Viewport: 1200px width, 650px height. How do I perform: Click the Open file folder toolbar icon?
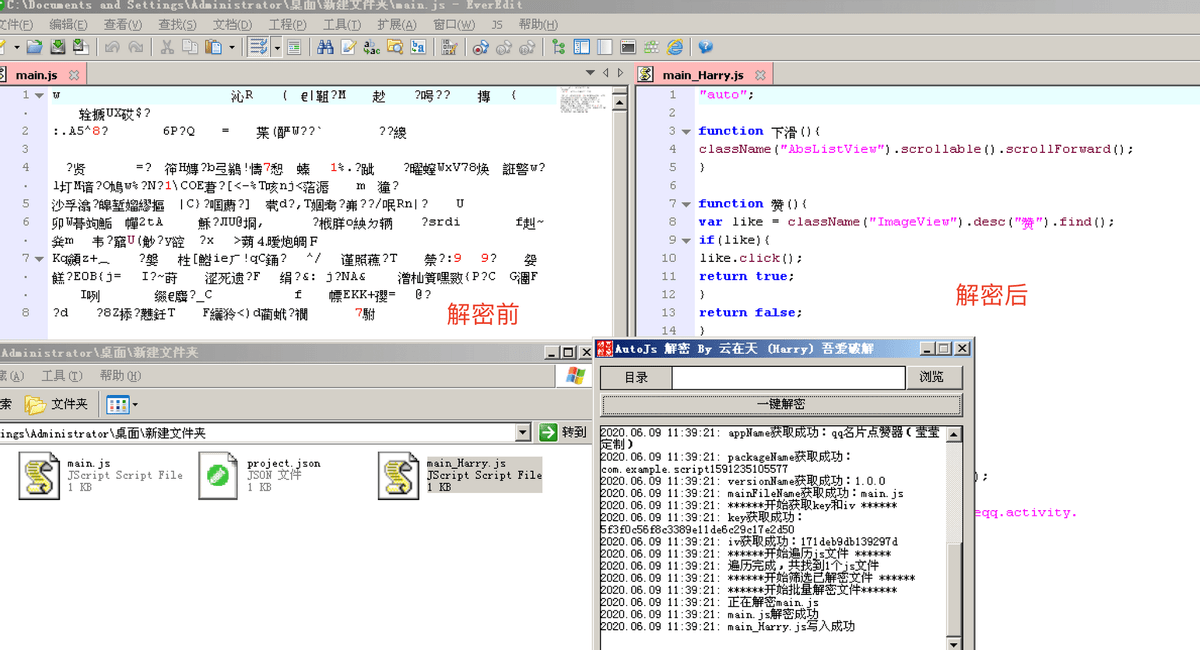click(x=34, y=47)
